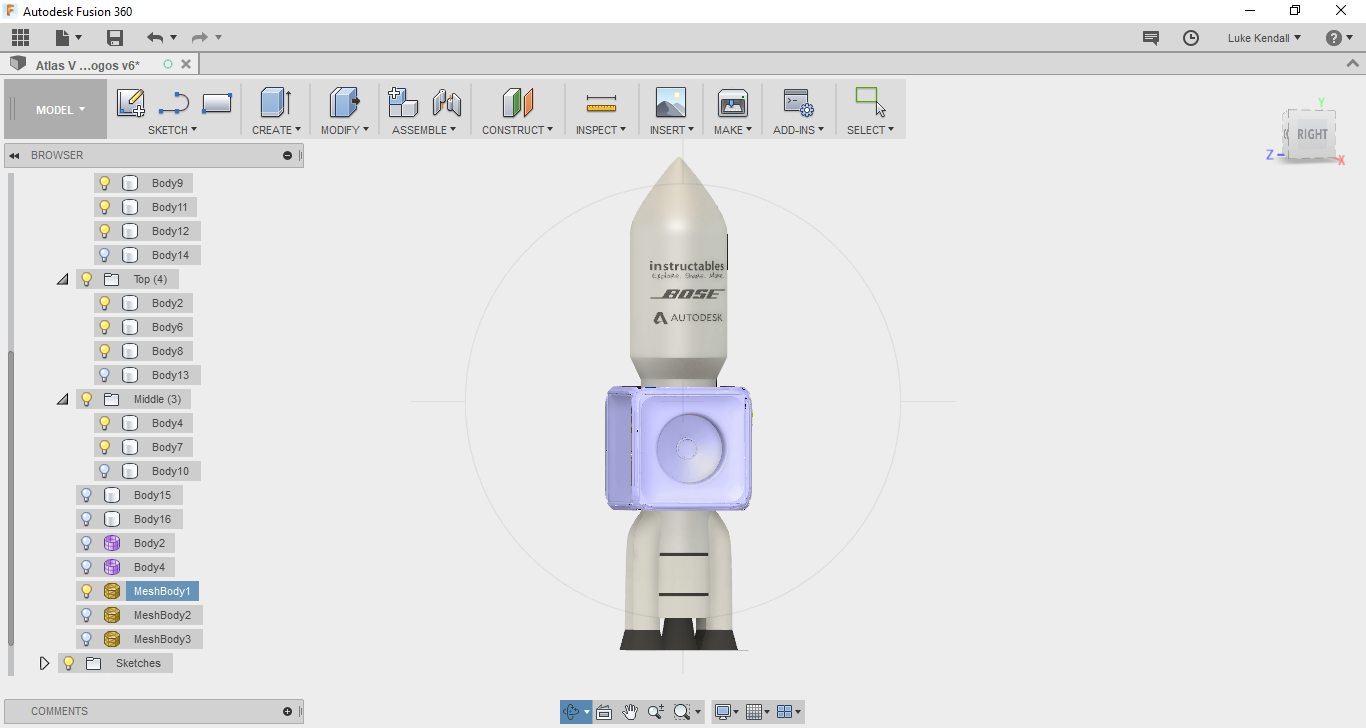Select Body10 in the Middle folder
The image size is (1366, 728).
click(x=170, y=471)
